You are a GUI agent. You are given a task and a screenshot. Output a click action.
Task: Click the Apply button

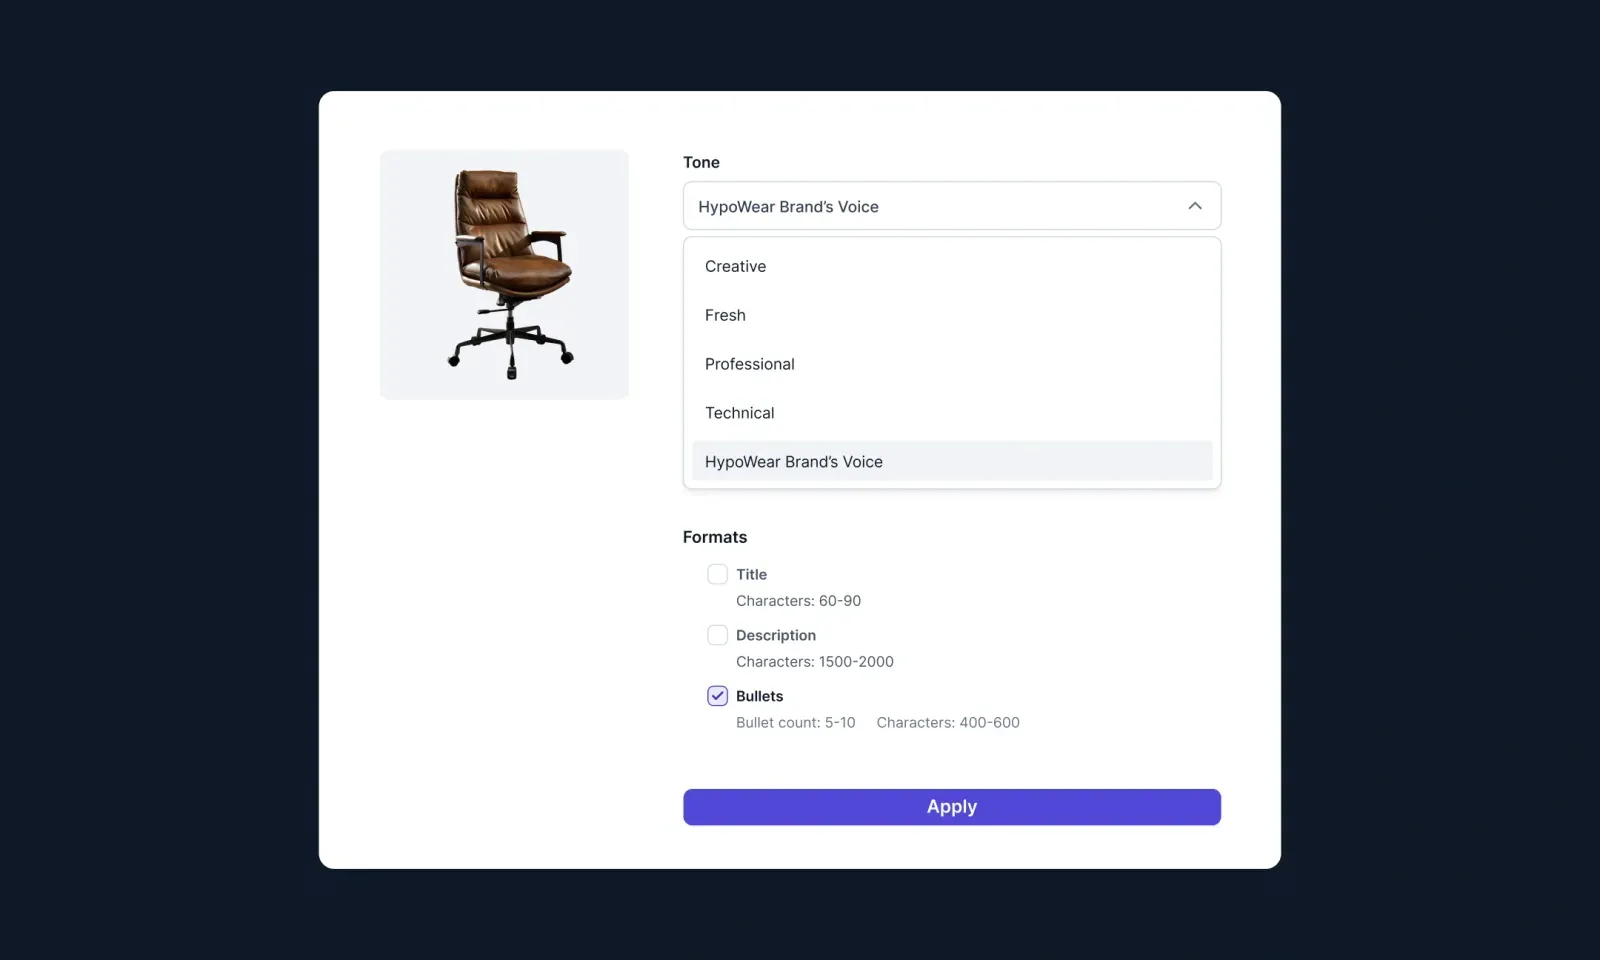(951, 807)
